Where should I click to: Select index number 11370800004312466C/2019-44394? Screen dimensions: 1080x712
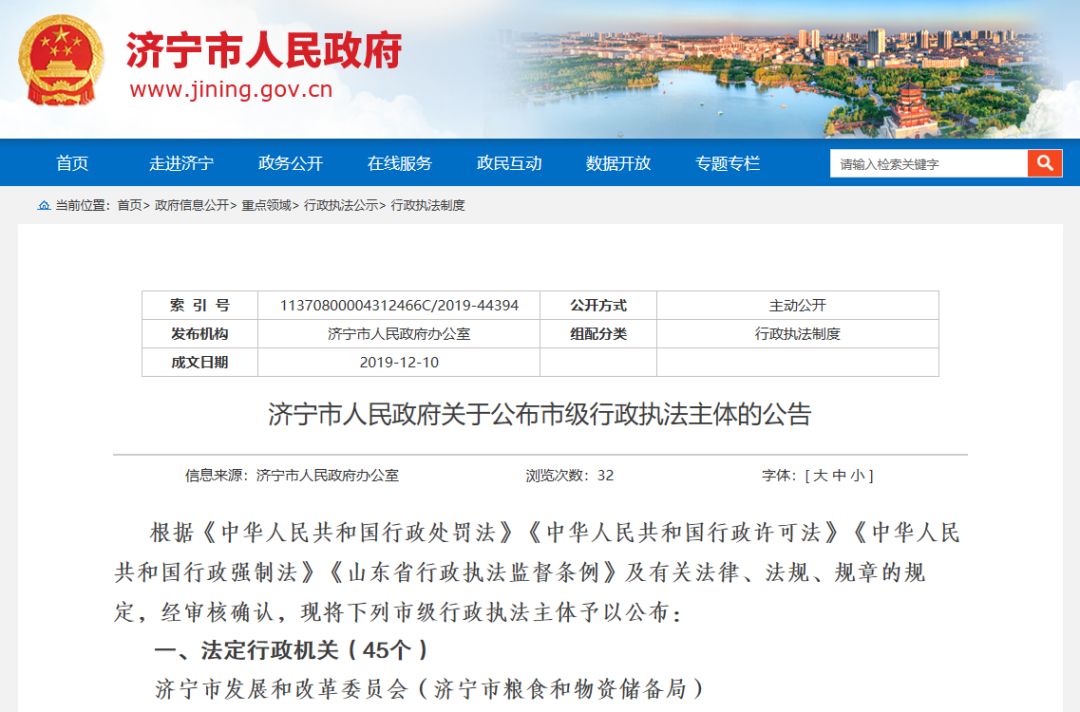coord(399,305)
